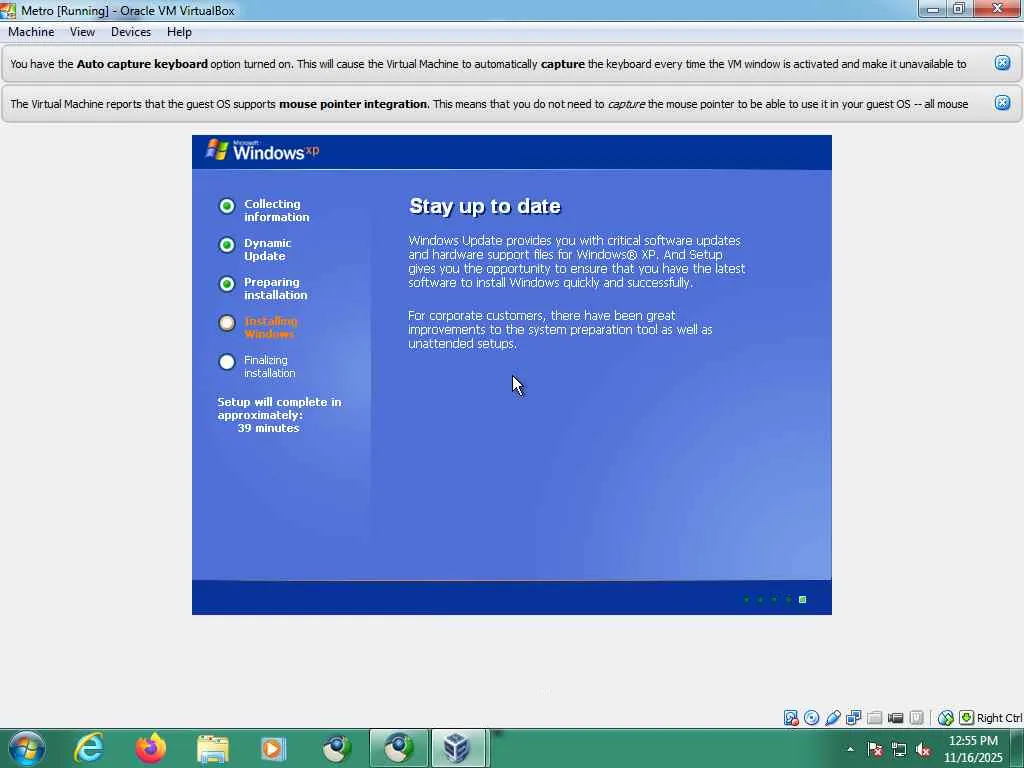Open the Help menu
This screenshot has height=768, width=1024.
[x=179, y=32]
